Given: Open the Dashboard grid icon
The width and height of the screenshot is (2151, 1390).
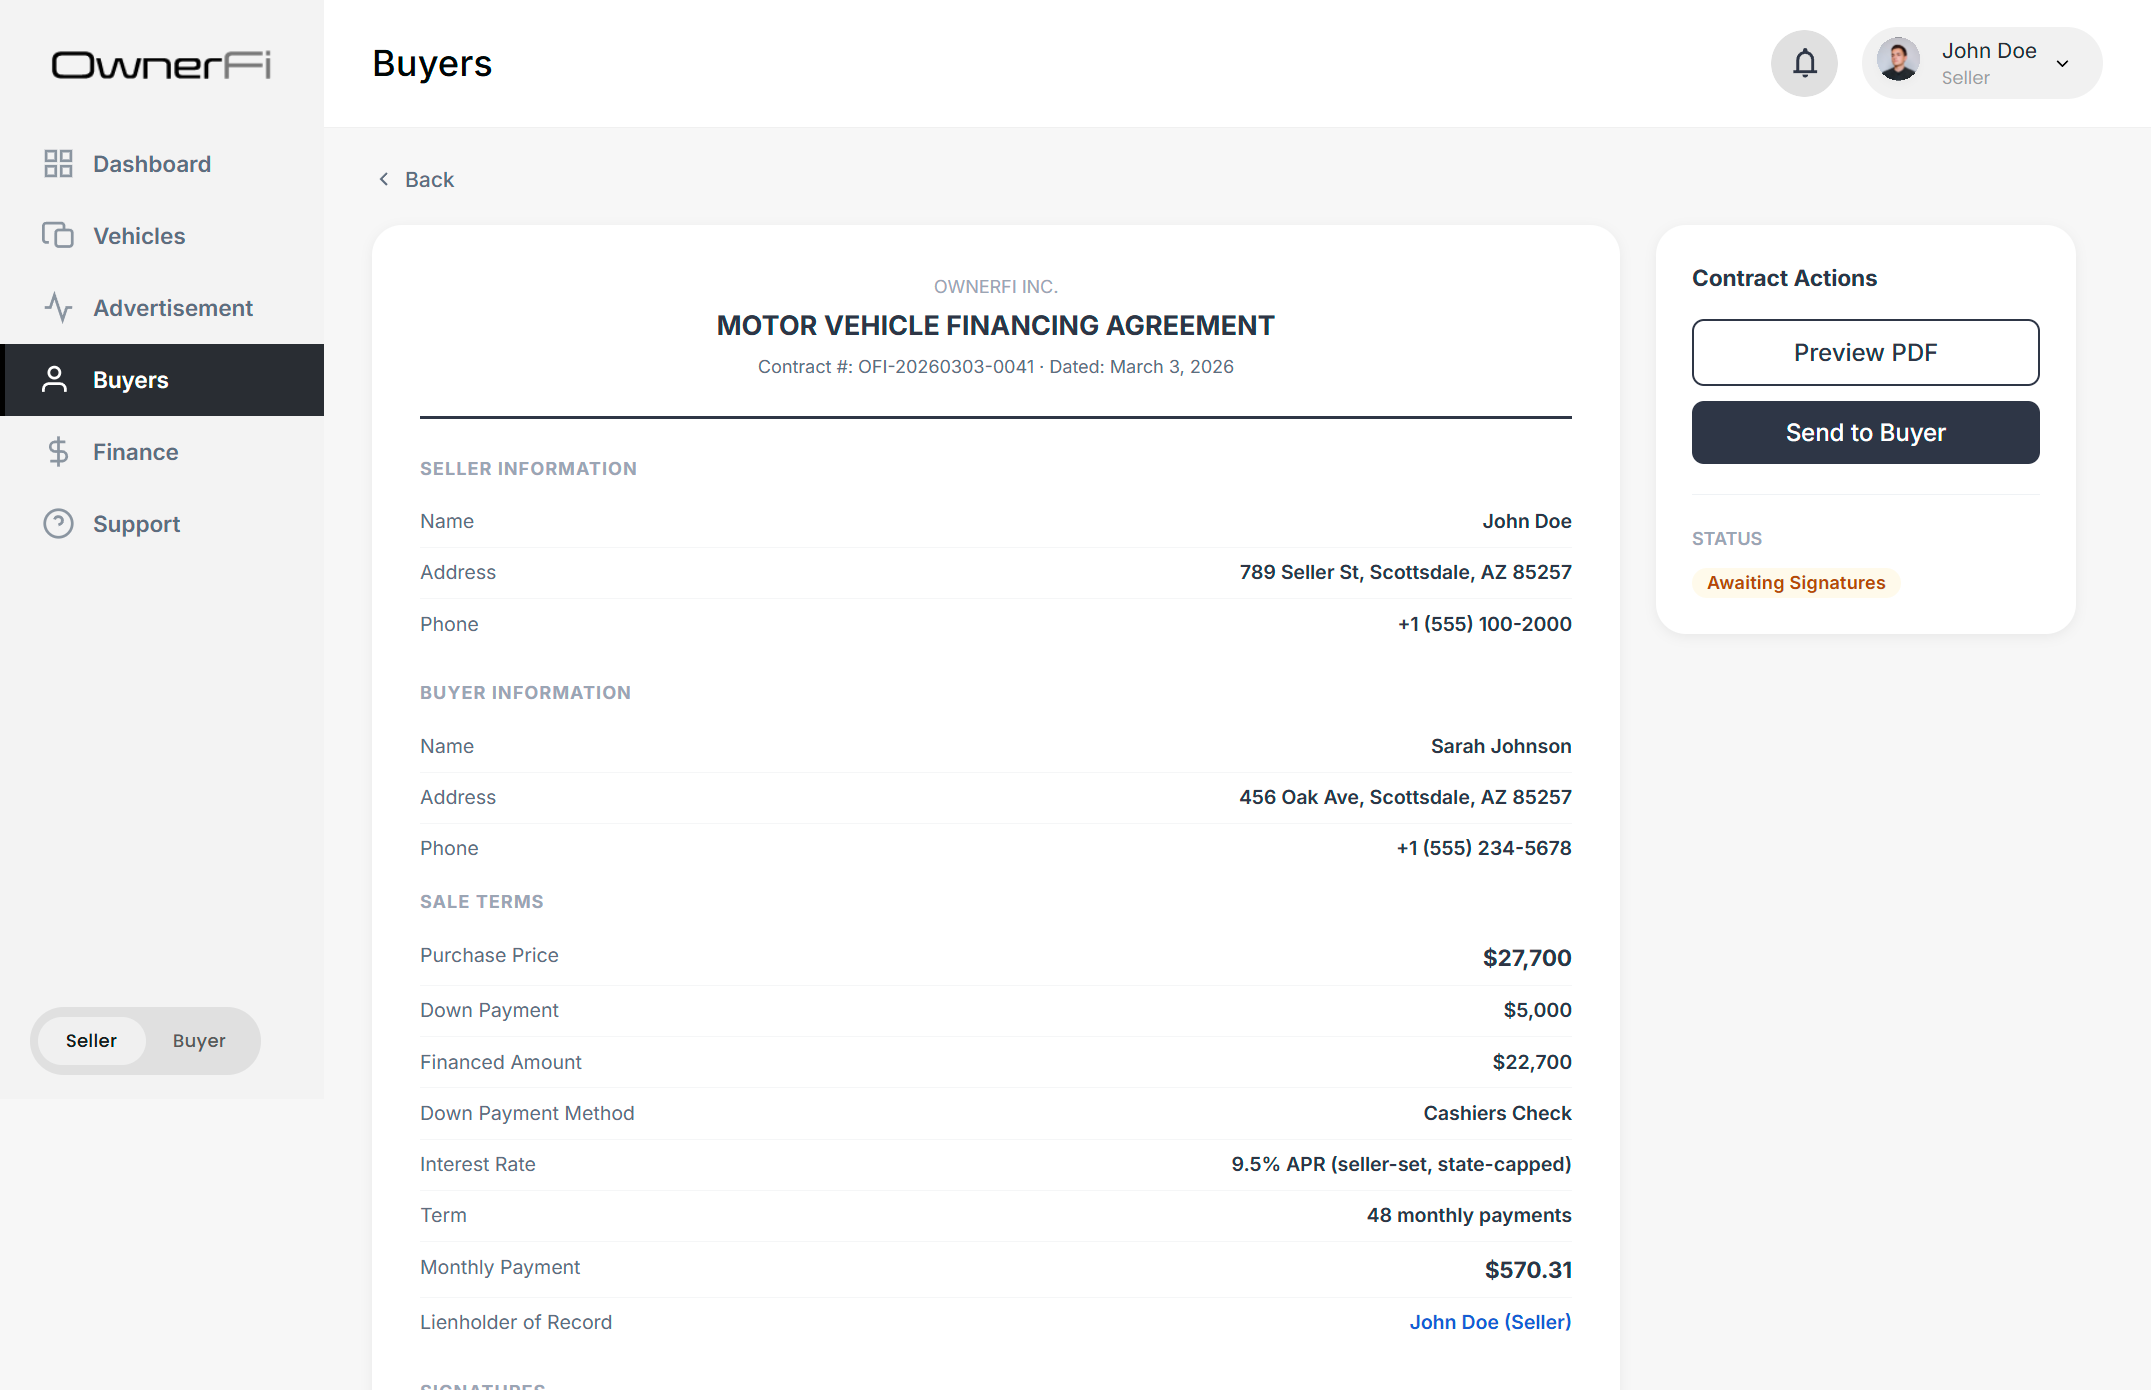Looking at the screenshot, I should point(59,164).
